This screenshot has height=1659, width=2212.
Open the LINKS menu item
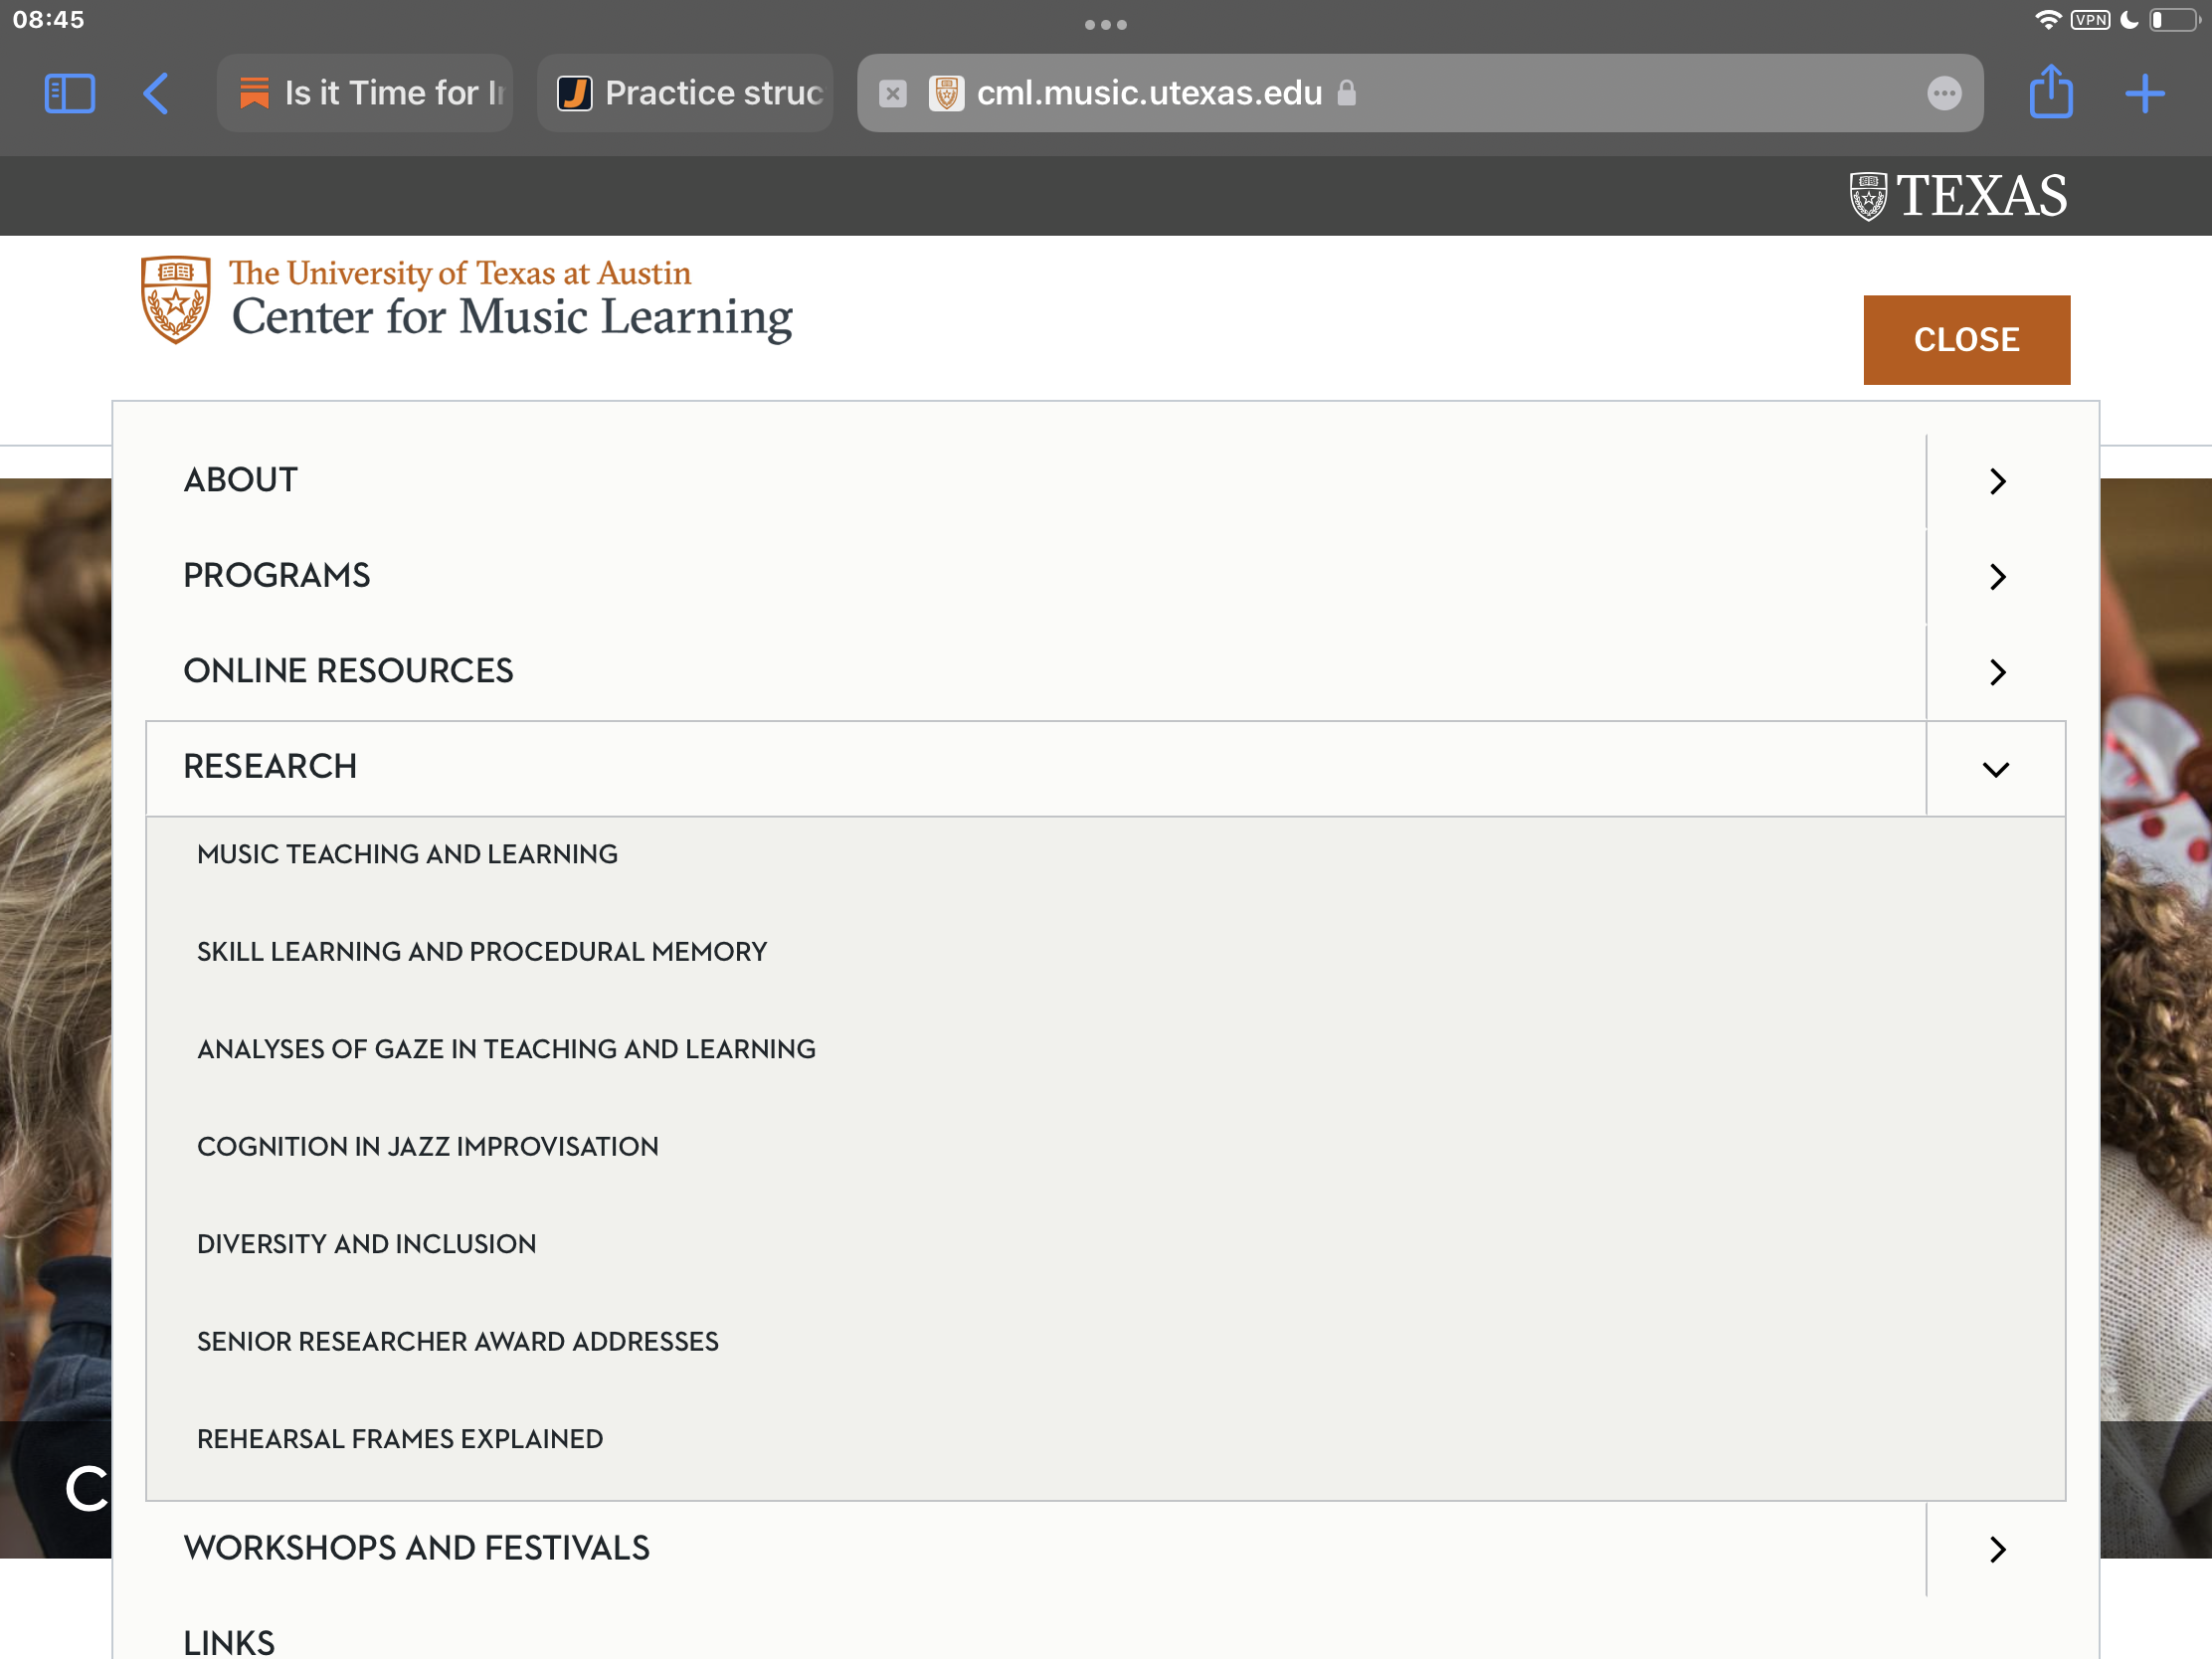point(229,1642)
